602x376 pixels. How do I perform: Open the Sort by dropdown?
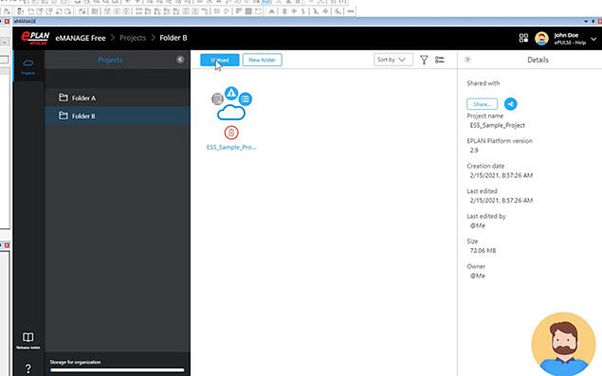pyautogui.click(x=393, y=60)
